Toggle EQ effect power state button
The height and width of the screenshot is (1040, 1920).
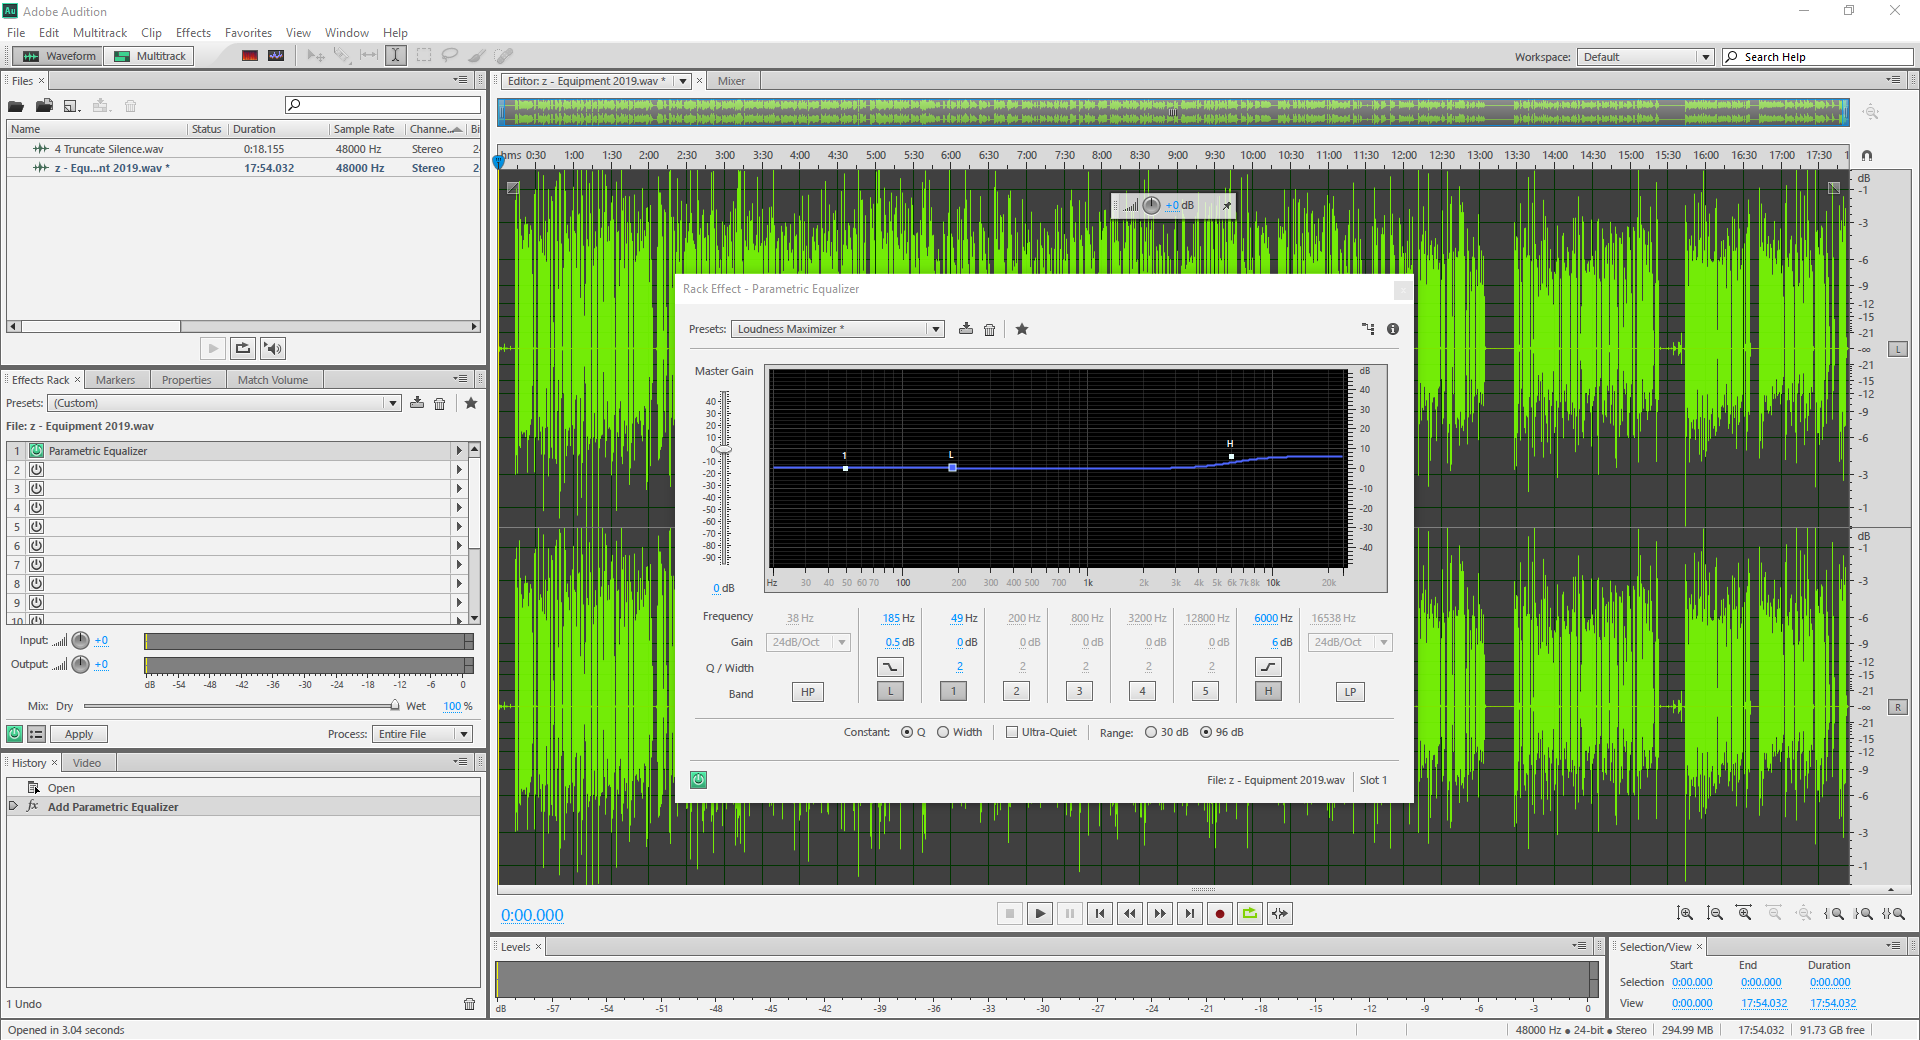click(x=699, y=780)
